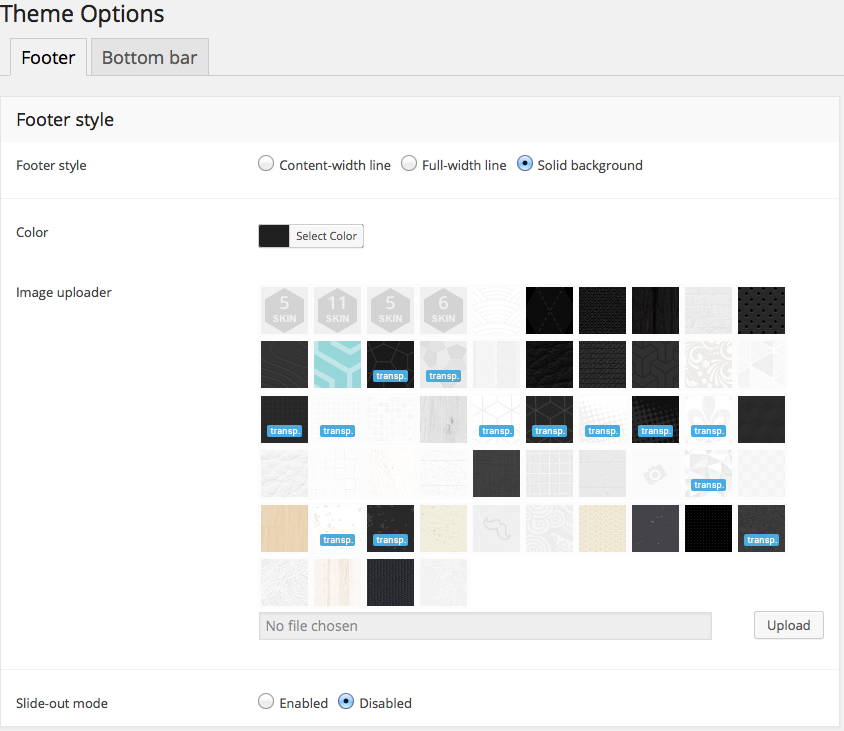Image resolution: width=844 pixels, height=731 pixels.
Task: Switch to the Bottom bar tab
Action: coord(149,57)
